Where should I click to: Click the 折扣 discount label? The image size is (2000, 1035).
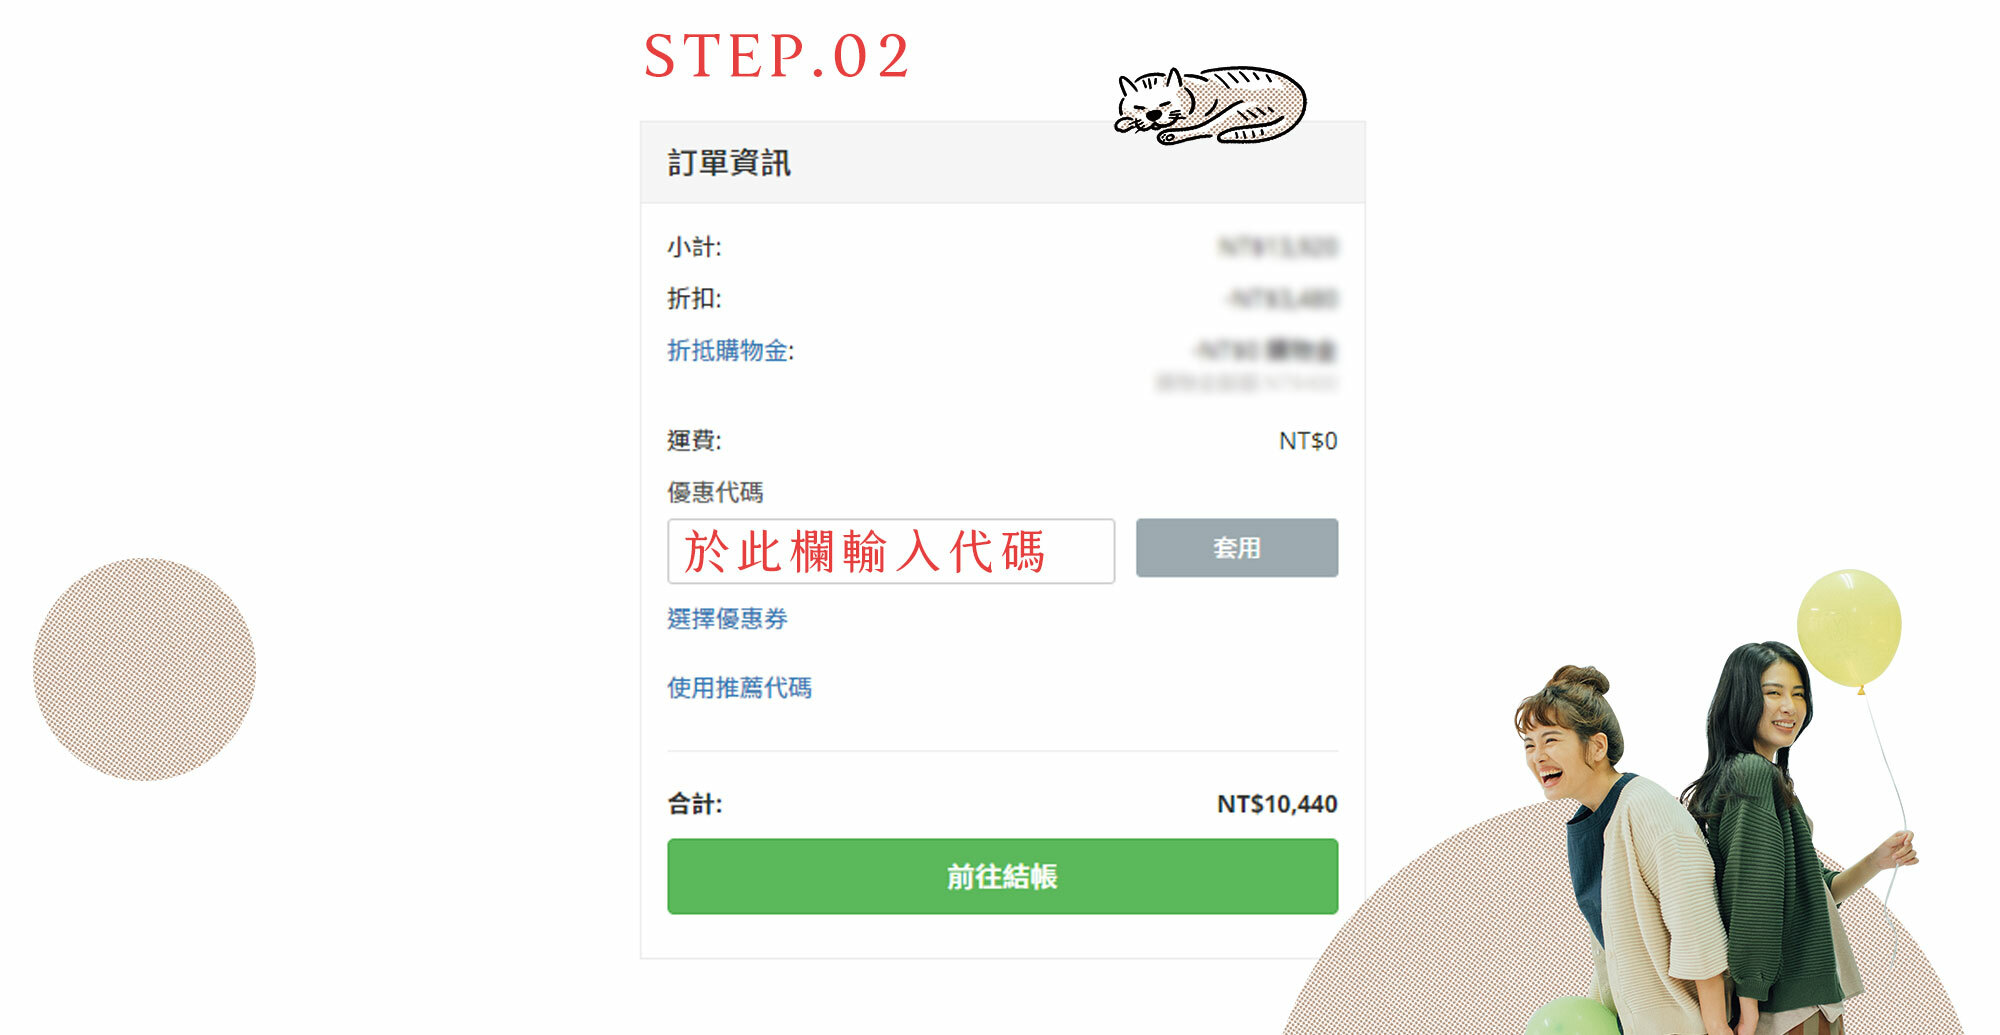pyautogui.click(x=694, y=299)
